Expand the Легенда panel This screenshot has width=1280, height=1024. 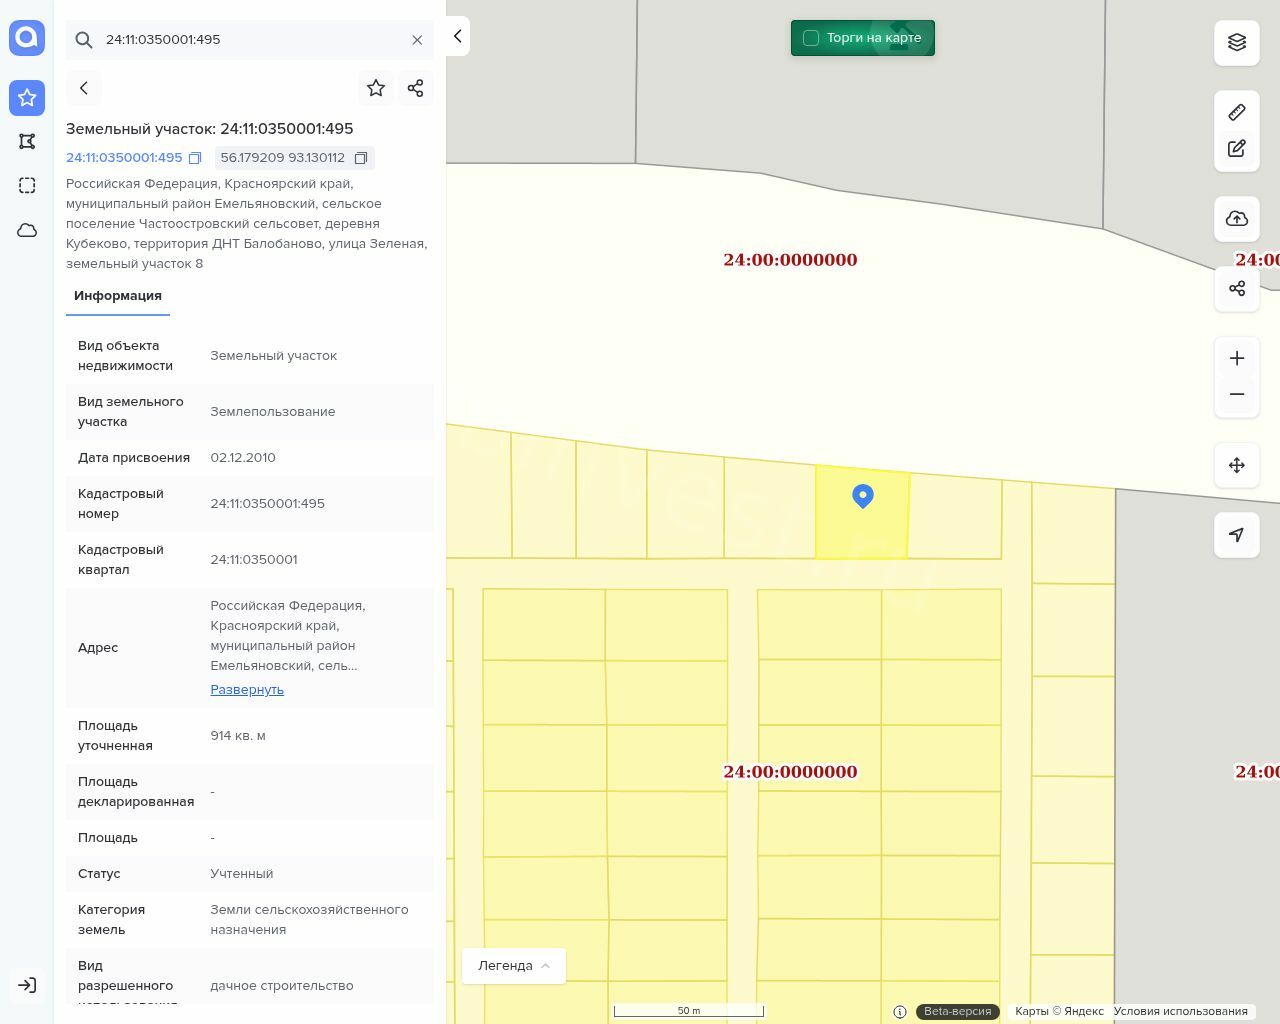(x=513, y=966)
